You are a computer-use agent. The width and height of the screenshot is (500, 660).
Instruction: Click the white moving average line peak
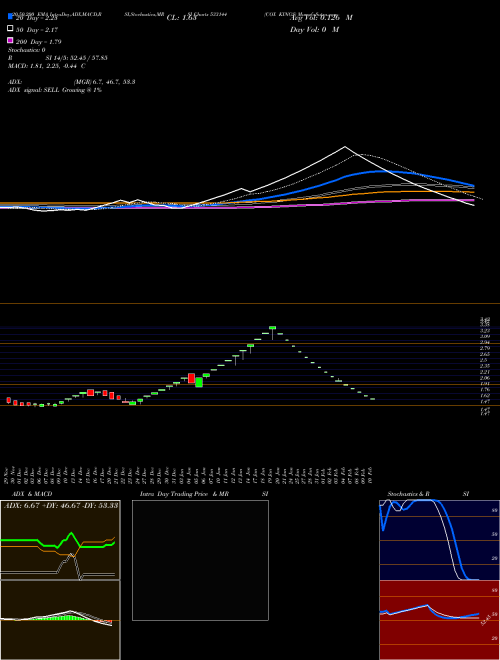345,147
